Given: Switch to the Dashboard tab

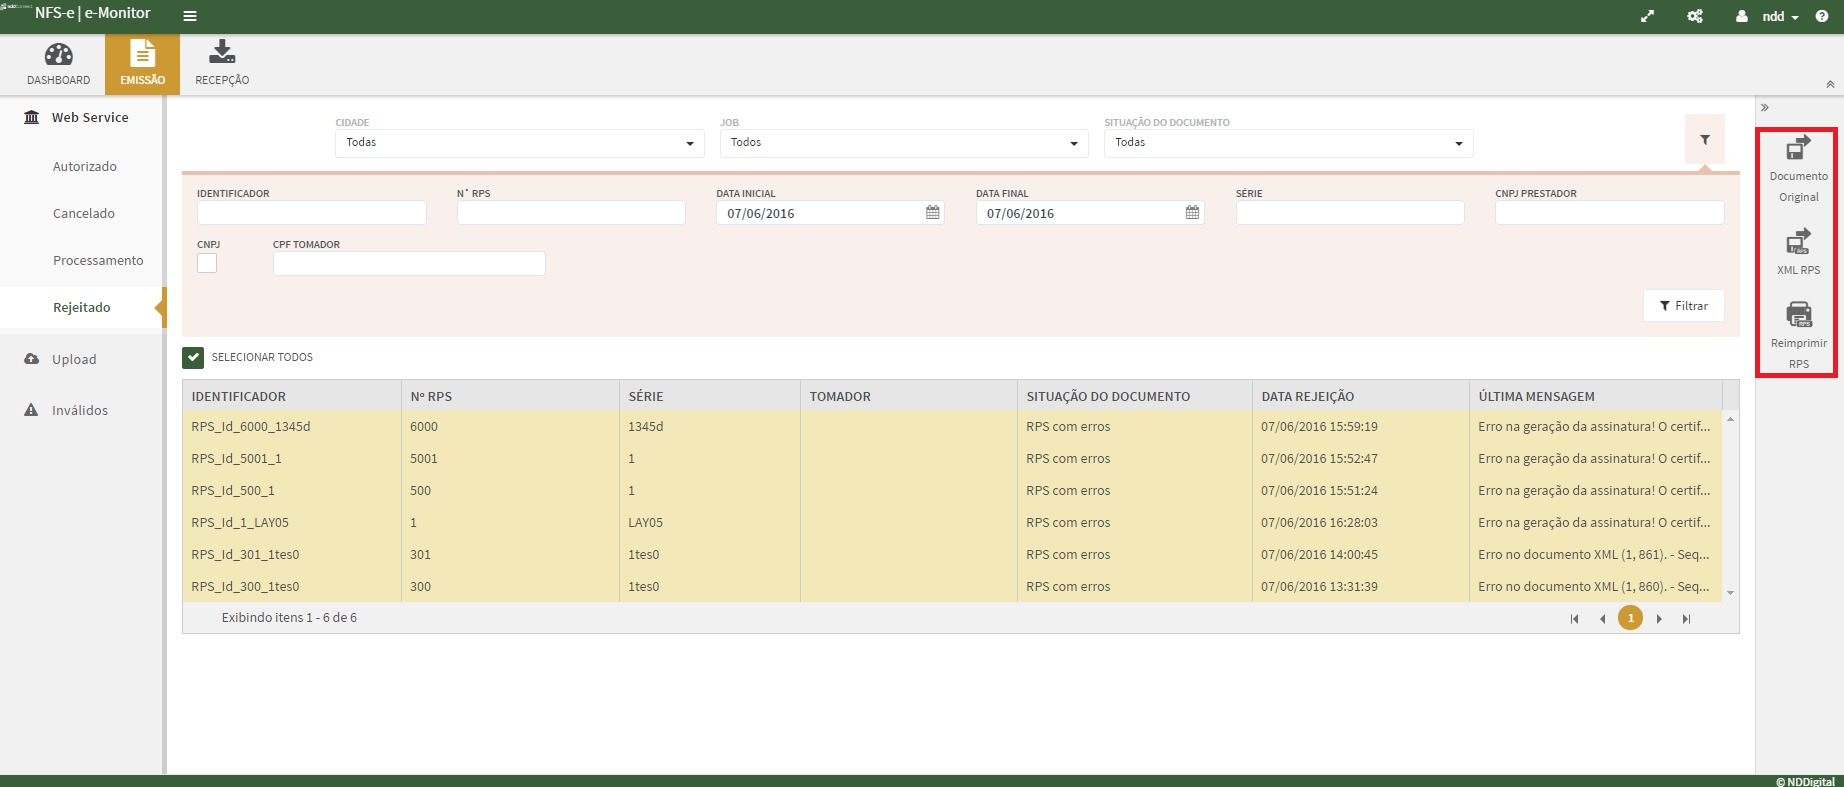Looking at the screenshot, I should tap(58, 64).
